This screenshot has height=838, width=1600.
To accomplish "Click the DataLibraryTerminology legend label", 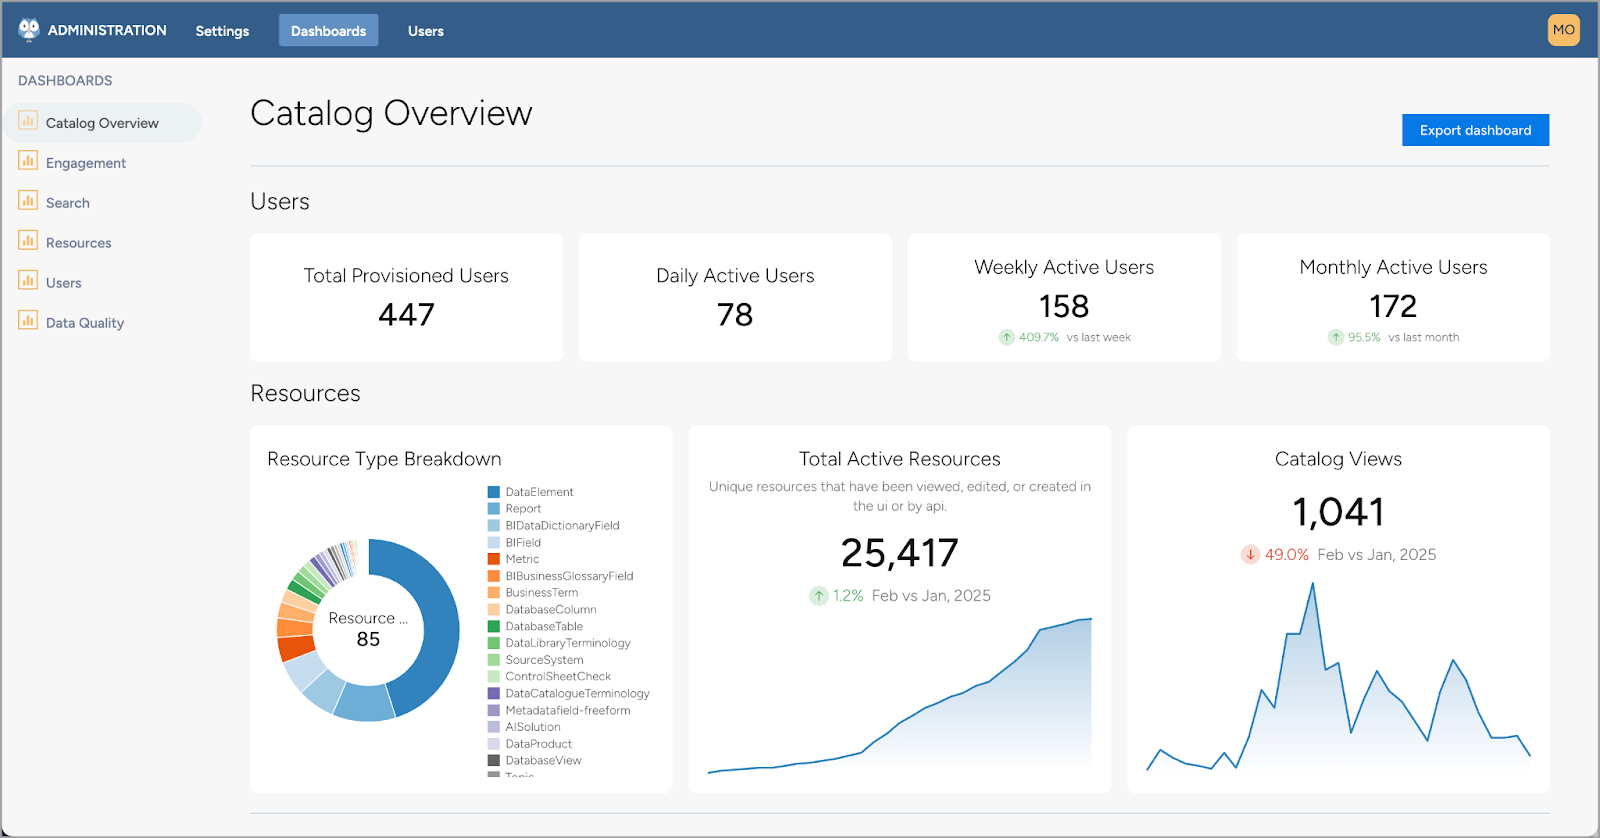I will [x=568, y=643].
